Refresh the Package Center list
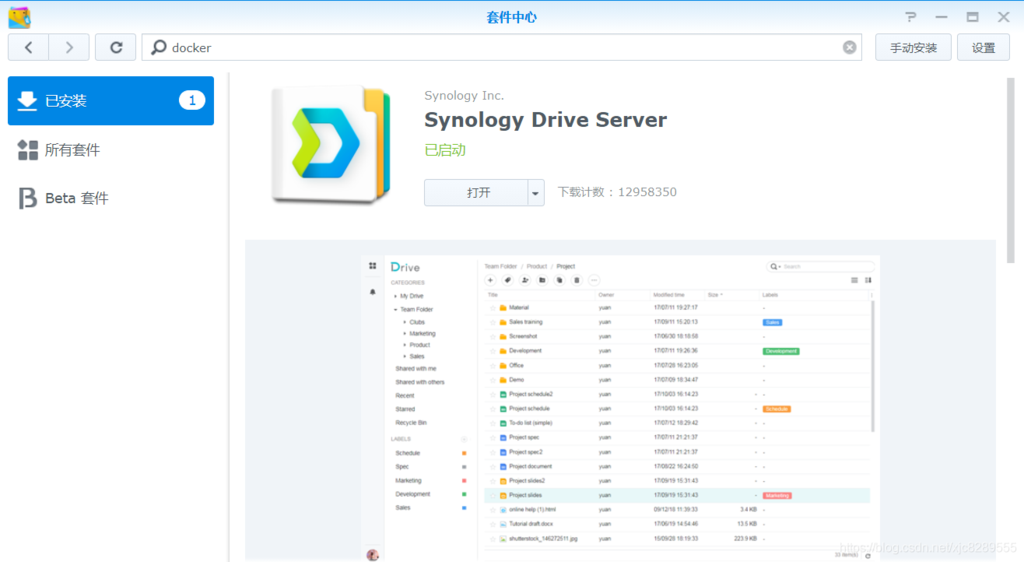The height and width of the screenshot is (562, 1024). pyautogui.click(x=116, y=48)
